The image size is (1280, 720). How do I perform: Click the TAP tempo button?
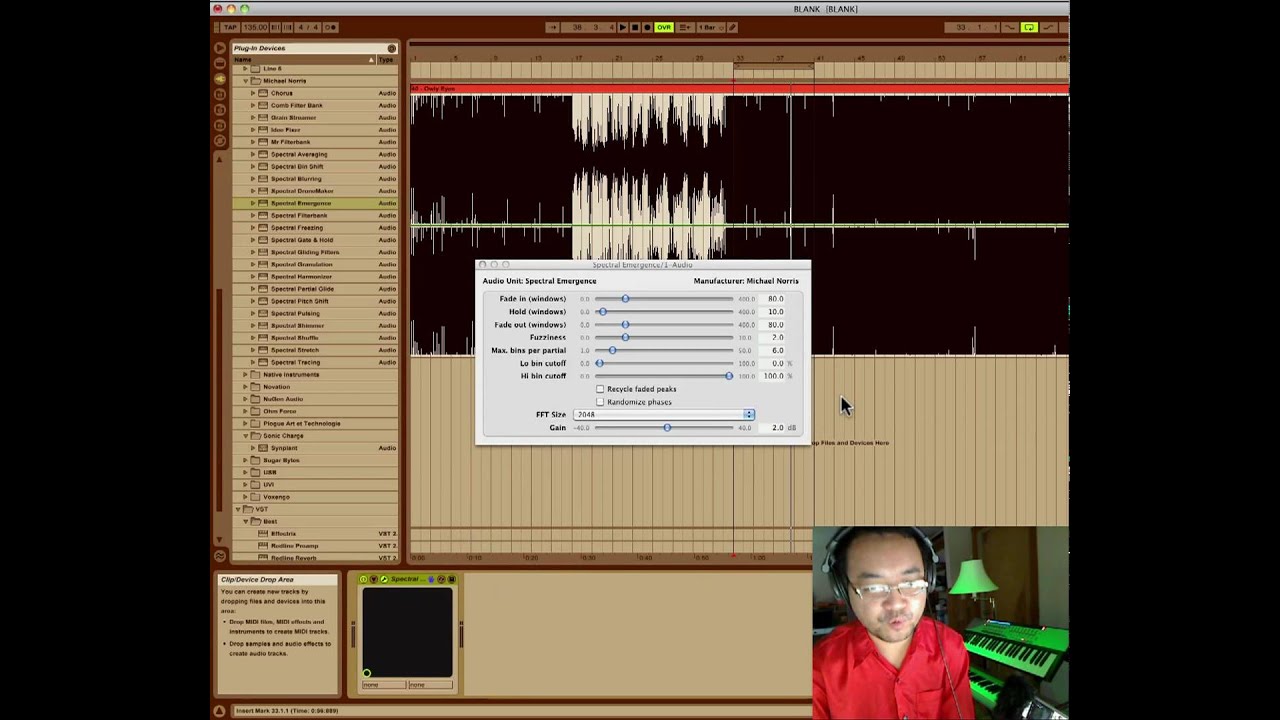tap(230, 27)
